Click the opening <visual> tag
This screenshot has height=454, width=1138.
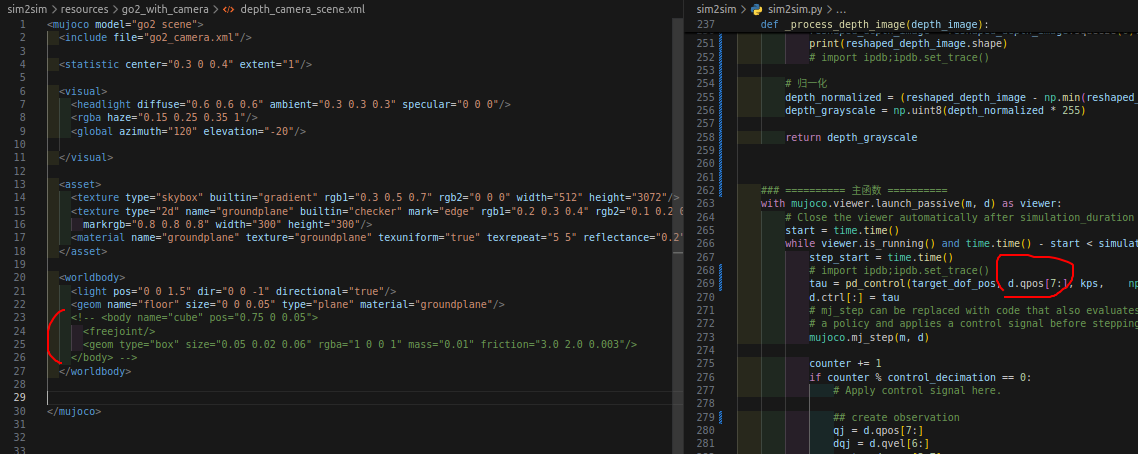coord(83,91)
